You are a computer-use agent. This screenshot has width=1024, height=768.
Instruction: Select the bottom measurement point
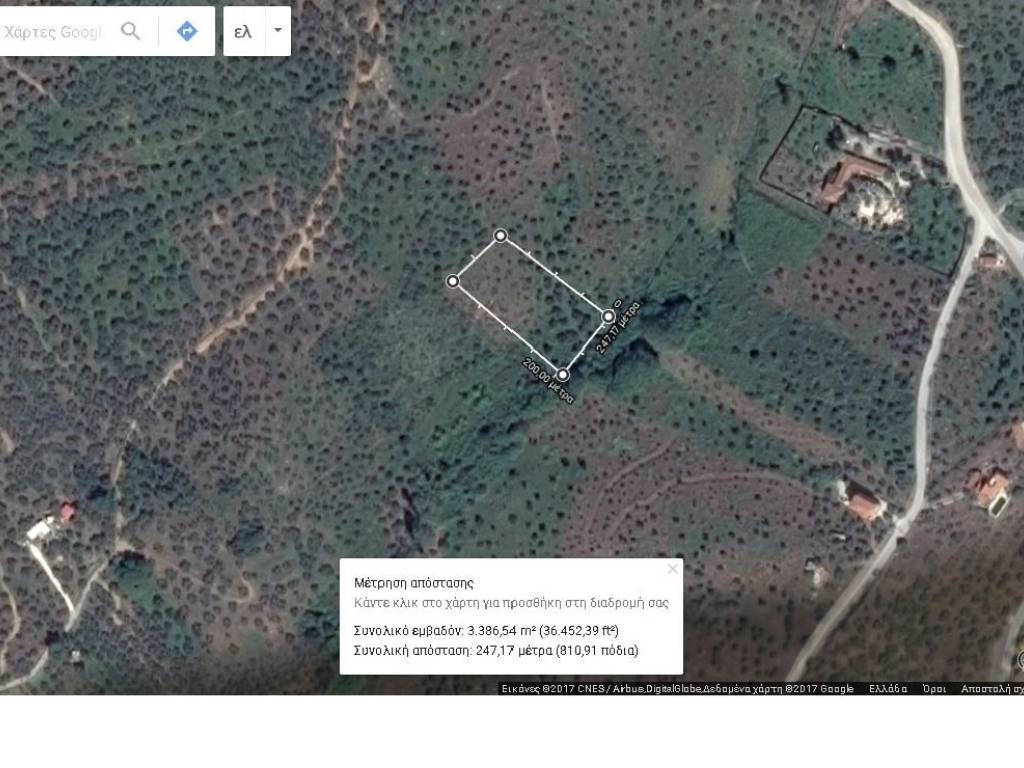pos(563,374)
